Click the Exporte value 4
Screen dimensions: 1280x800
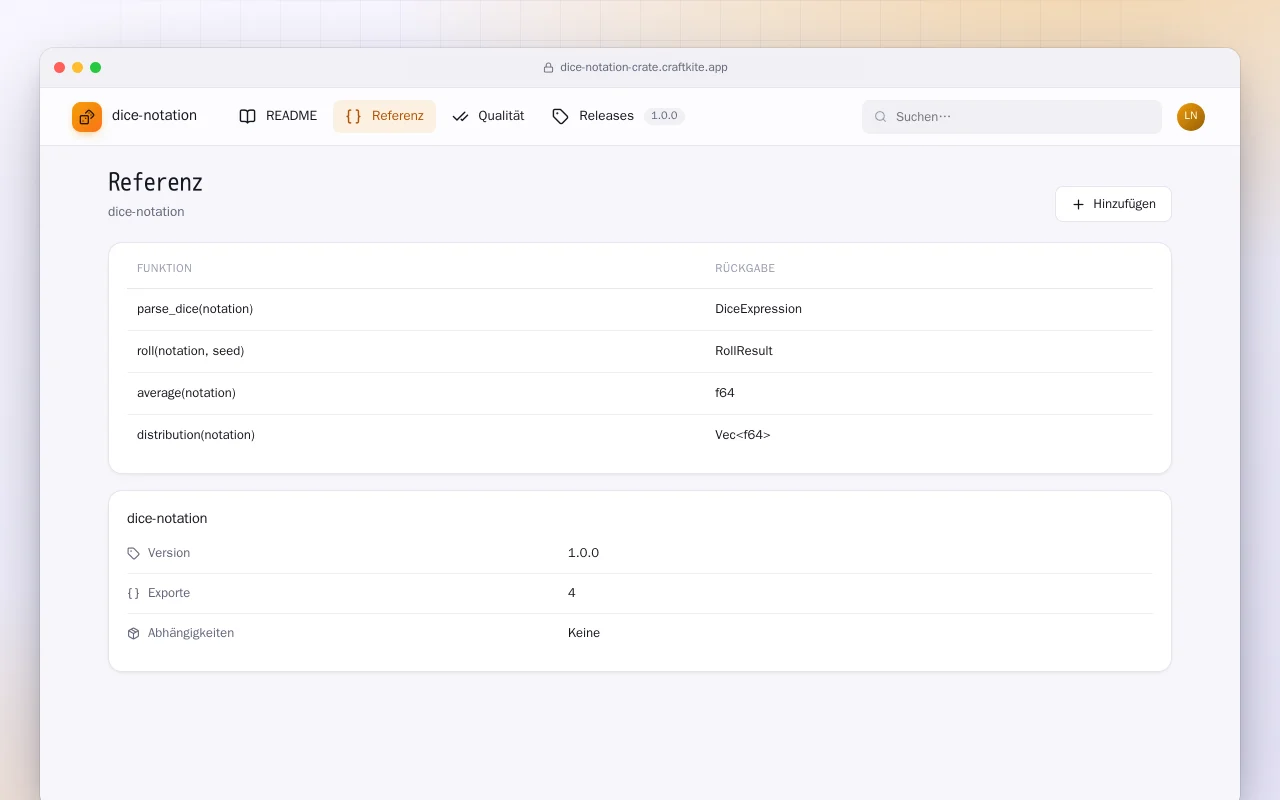pyautogui.click(x=572, y=593)
